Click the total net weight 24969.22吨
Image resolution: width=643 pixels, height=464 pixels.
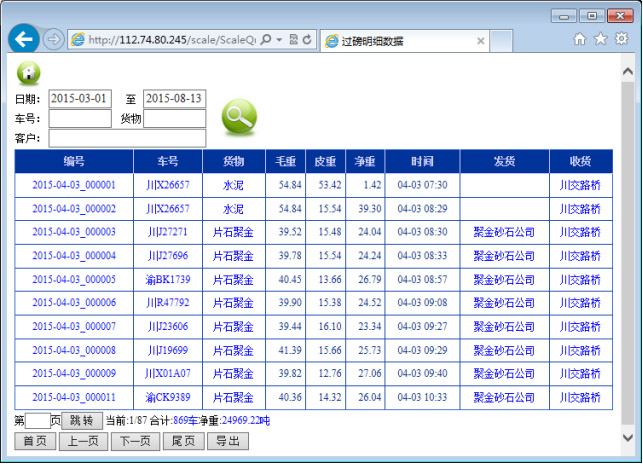click(x=246, y=421)
